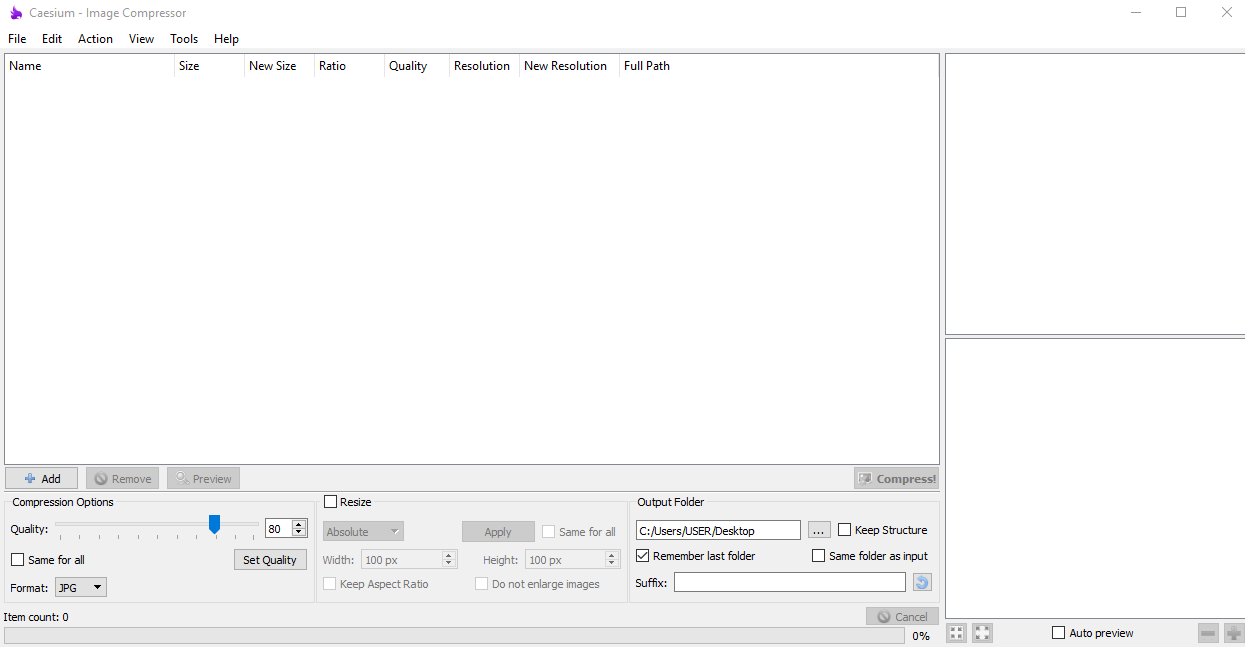
Task: Sort by New Resolution column header
Action: [569, 66]
